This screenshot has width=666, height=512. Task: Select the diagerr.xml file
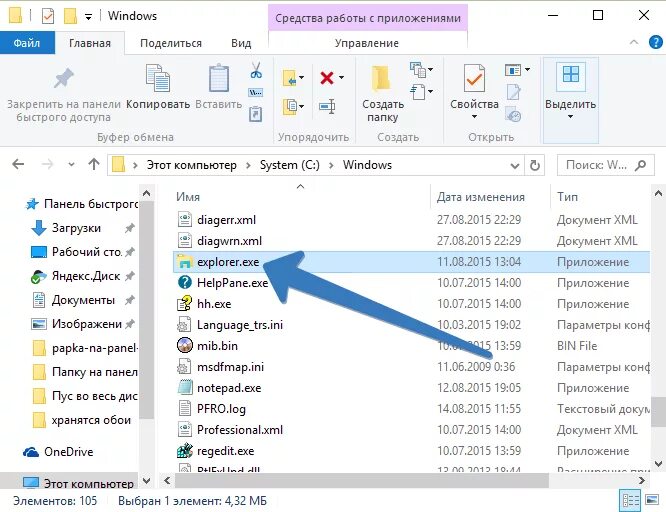[226, 220]
